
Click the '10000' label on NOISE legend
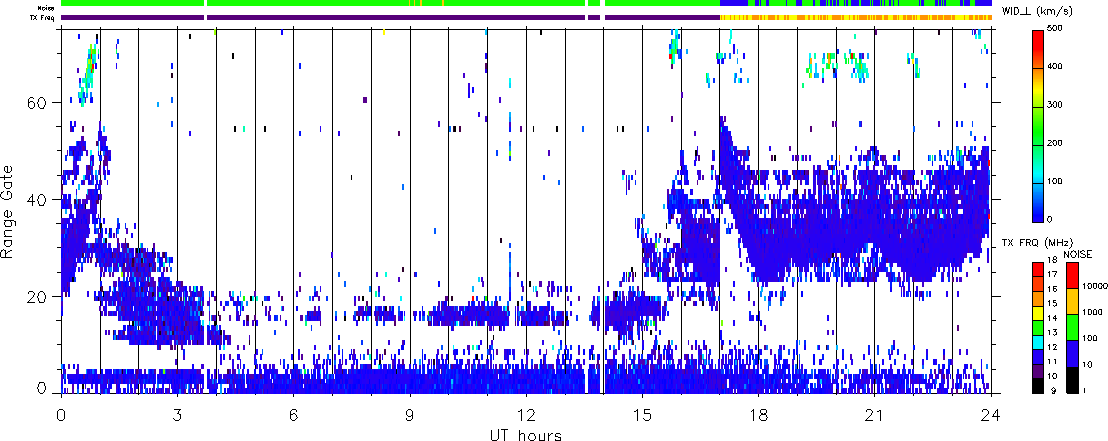(x=1095, y=287)
